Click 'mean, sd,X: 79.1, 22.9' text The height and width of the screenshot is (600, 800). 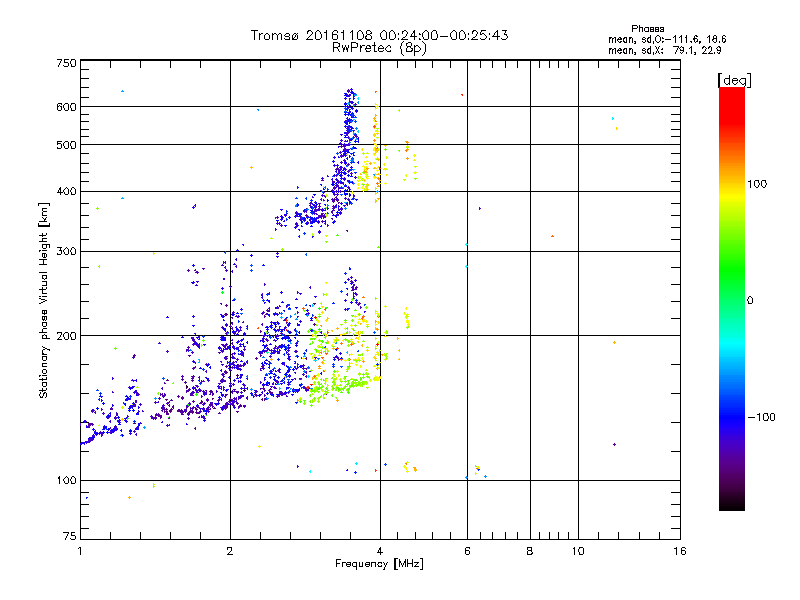[x=664, y=50]
